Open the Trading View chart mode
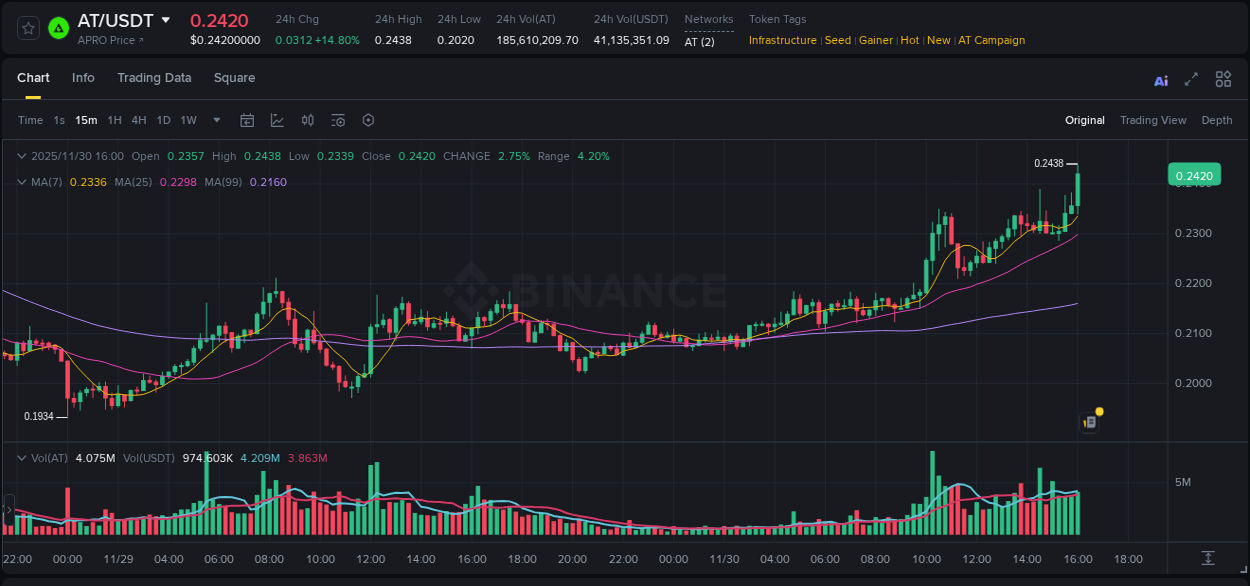The width and height of the screenshot is (1250, 586). [x=1153, y=120]
